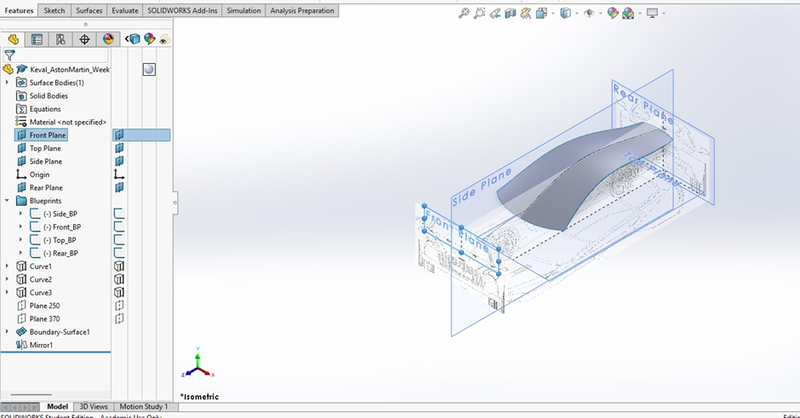Screen dimensions: 800x418
Task: Click the View Orientation cube icon
Action: (541, 13)
